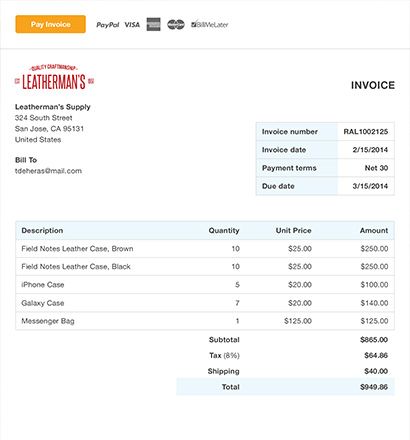
Task: Select the Leatherman's Supply company name
Action: click(x=53, y=107)
